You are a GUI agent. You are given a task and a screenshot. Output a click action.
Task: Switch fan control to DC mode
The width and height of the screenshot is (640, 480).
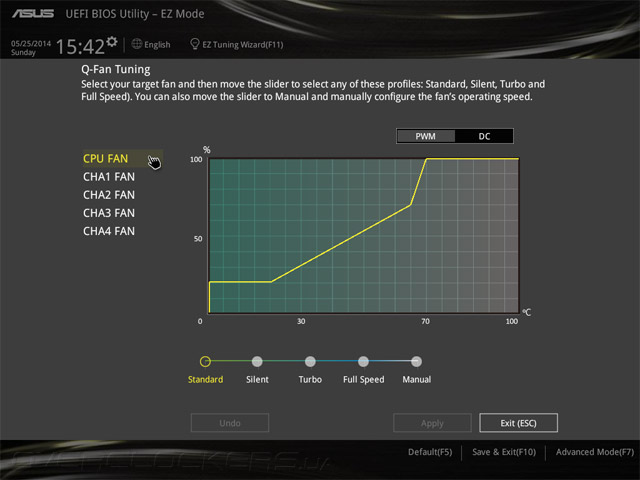coord(484,136)
